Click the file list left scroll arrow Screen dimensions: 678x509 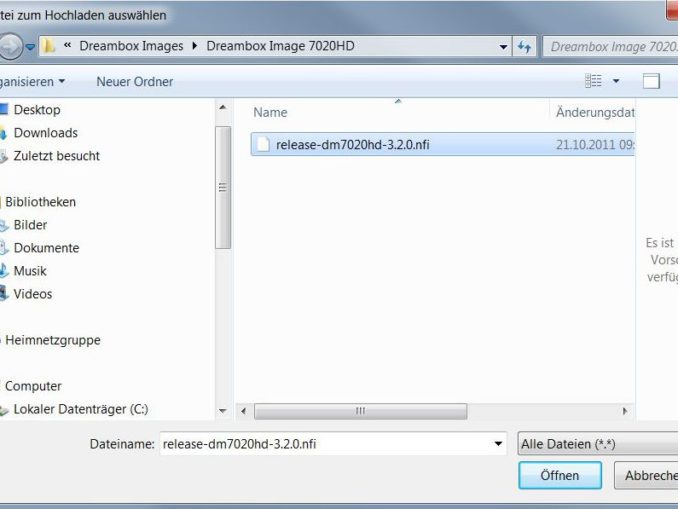click(243, 411)
